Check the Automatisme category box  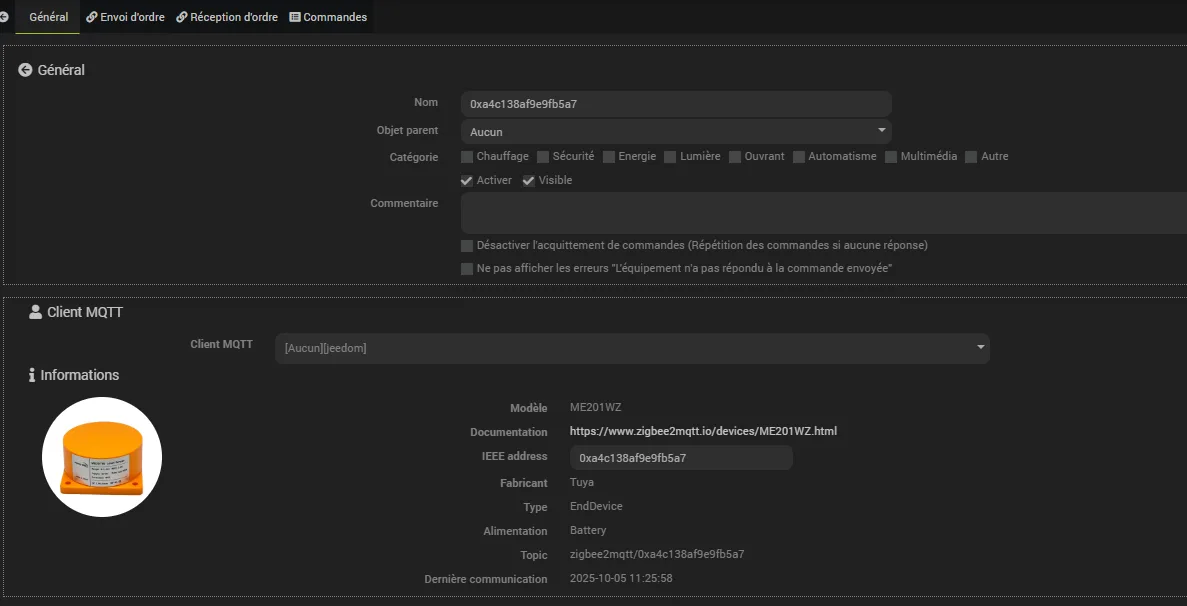point(799,157)
